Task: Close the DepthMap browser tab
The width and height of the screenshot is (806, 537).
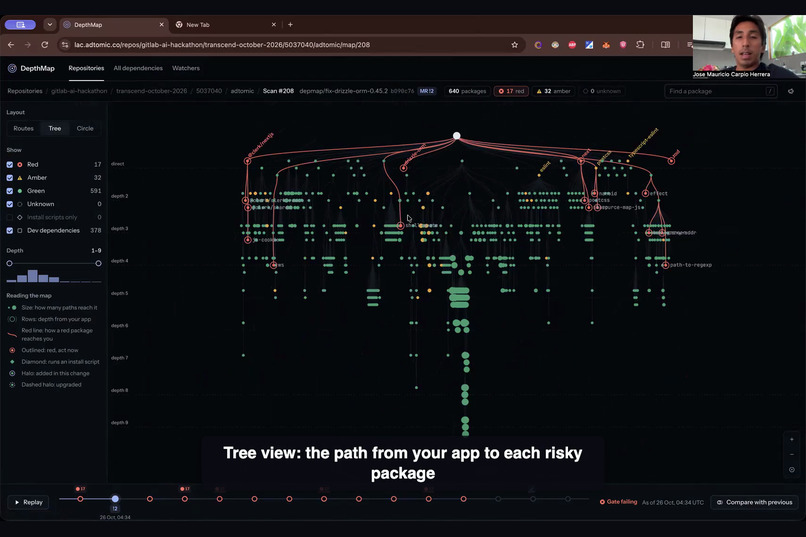Action: (161, 24)
